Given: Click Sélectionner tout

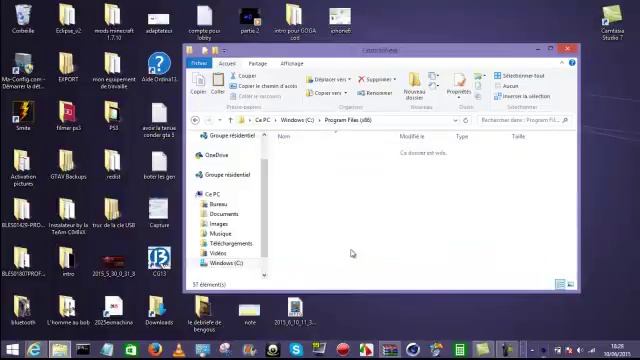Looking at the screenshot, I should coord(519,76).
